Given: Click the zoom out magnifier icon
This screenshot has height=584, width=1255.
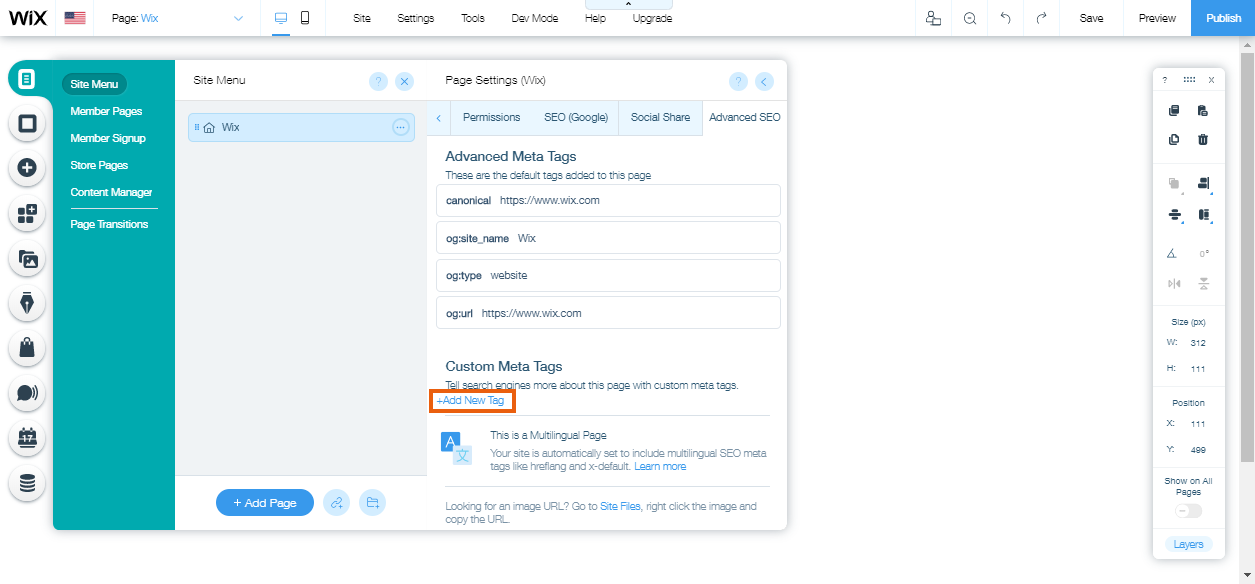Looking at the screenshot, I should 969,18.
